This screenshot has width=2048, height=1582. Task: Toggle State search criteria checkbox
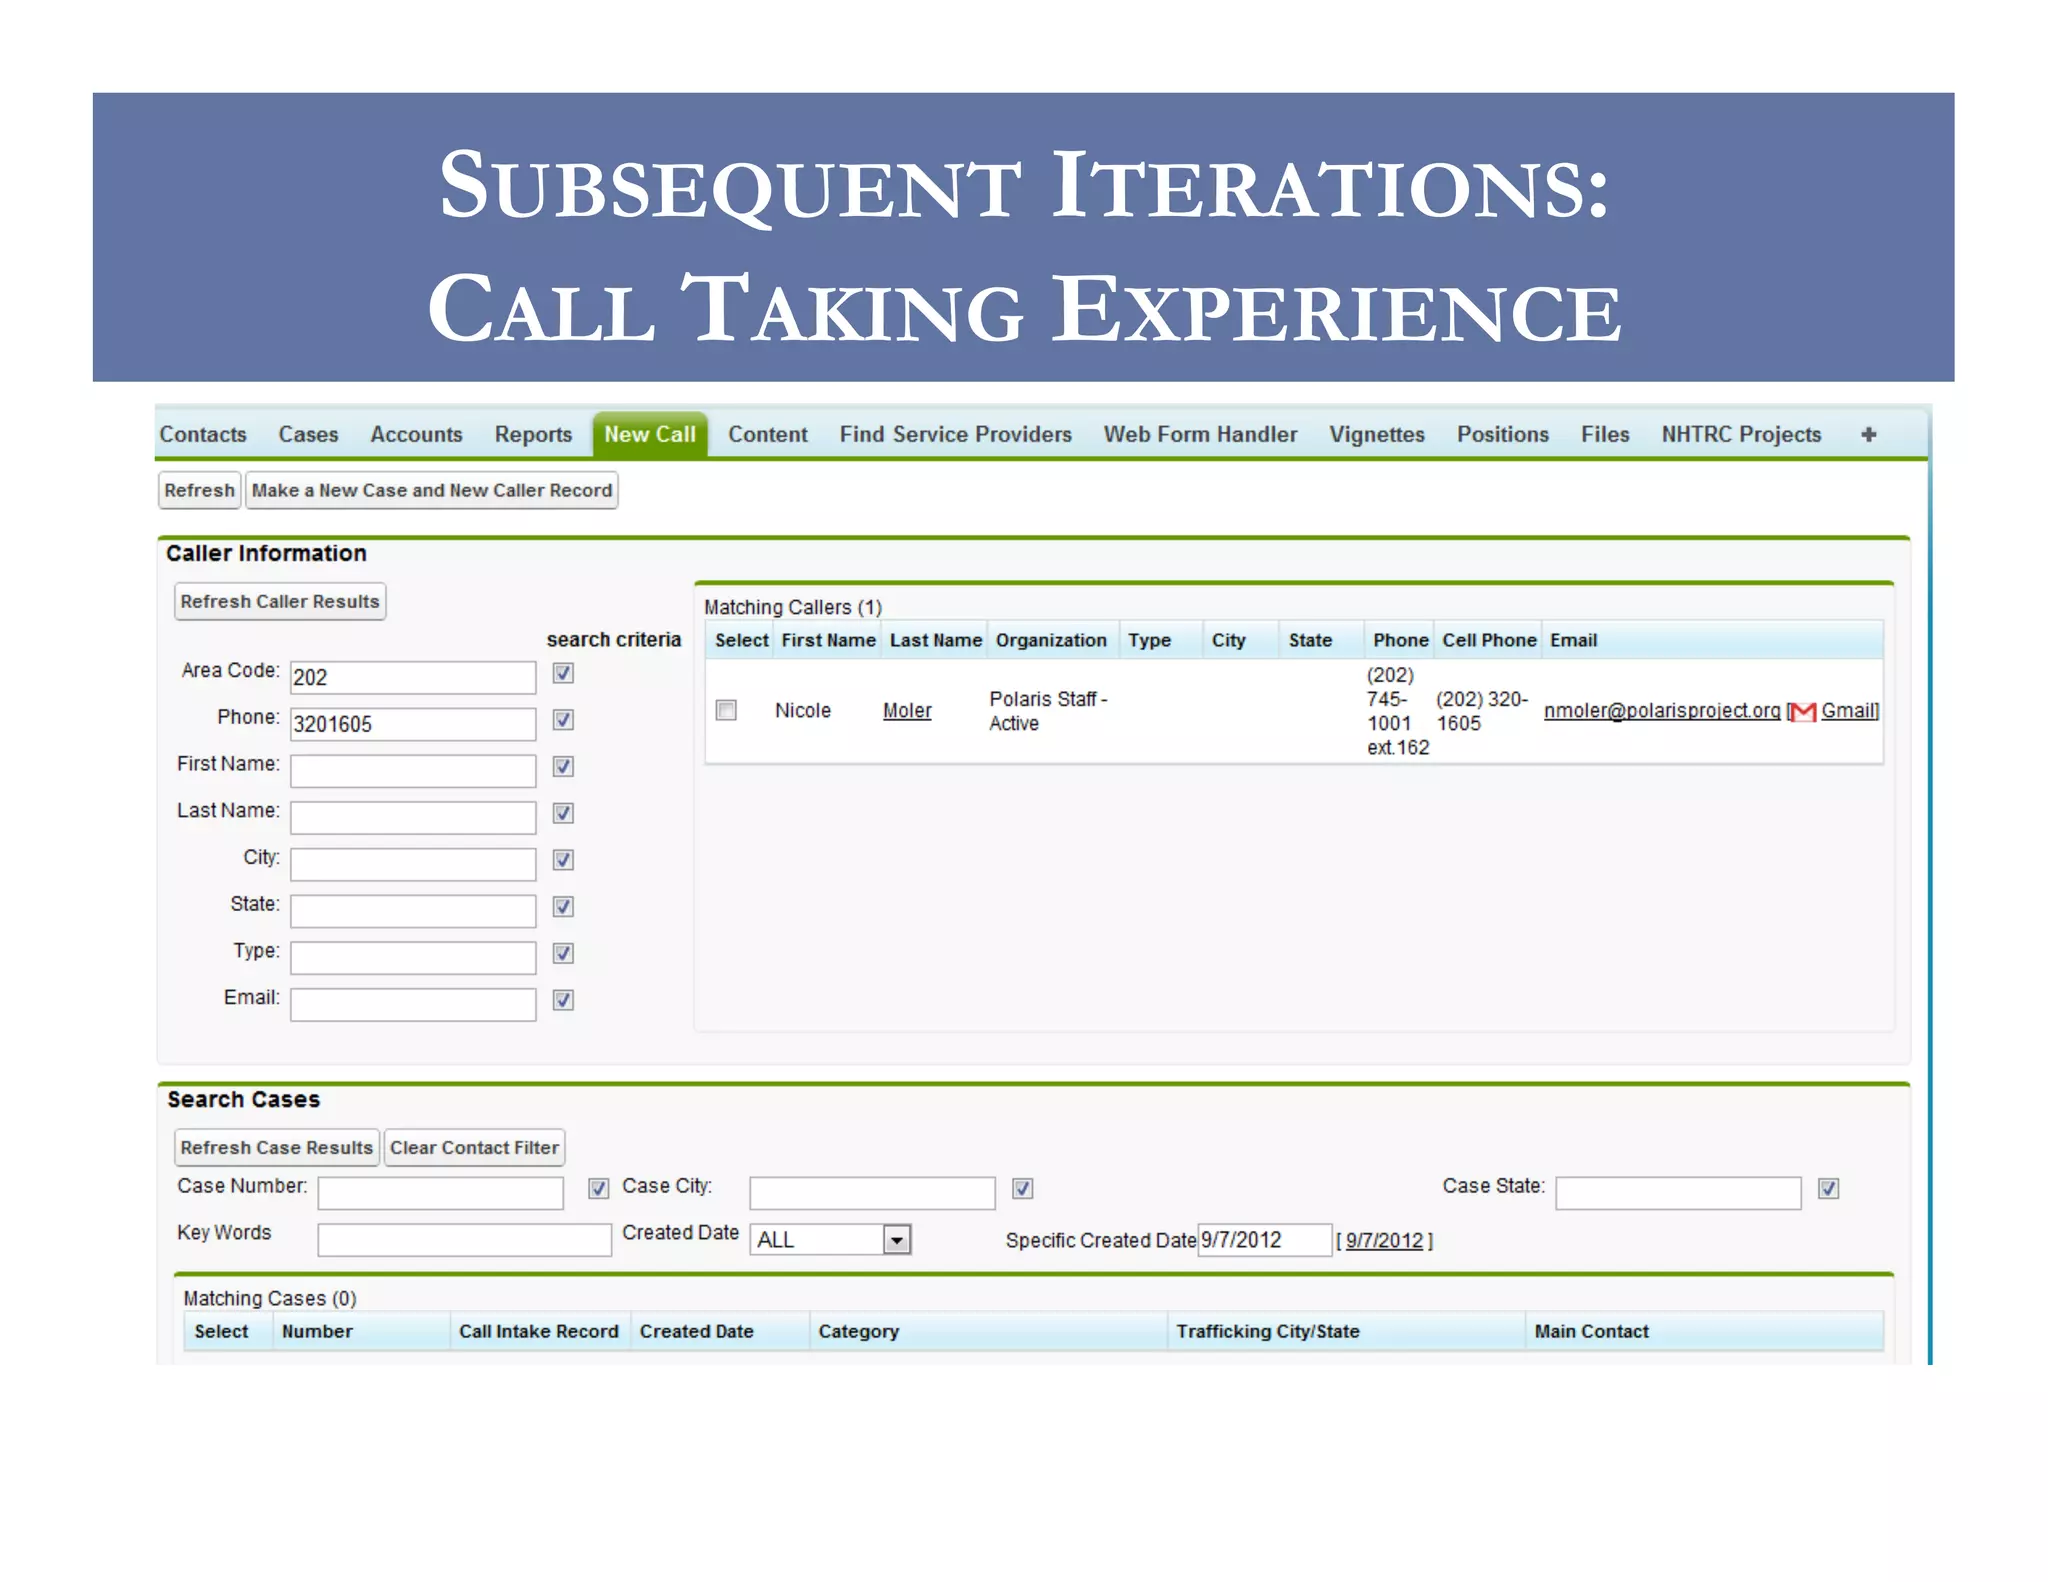click(563, 906)
